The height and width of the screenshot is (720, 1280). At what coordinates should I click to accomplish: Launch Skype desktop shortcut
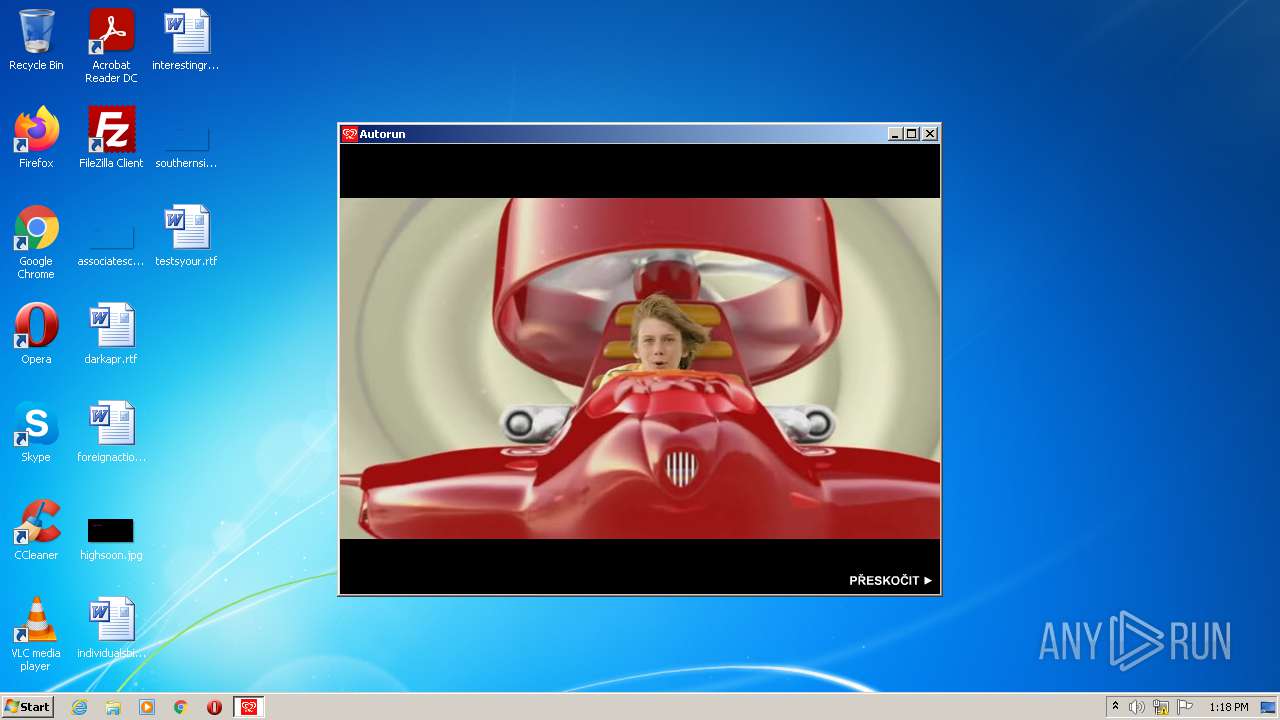pos(36,432)
